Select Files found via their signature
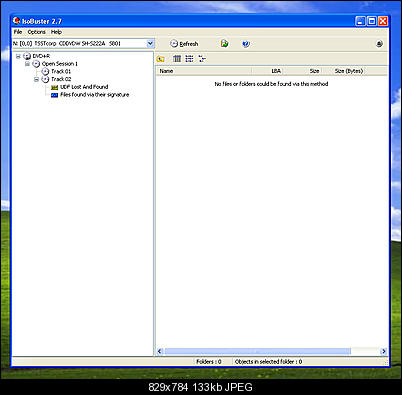 [x=95, y=95]
